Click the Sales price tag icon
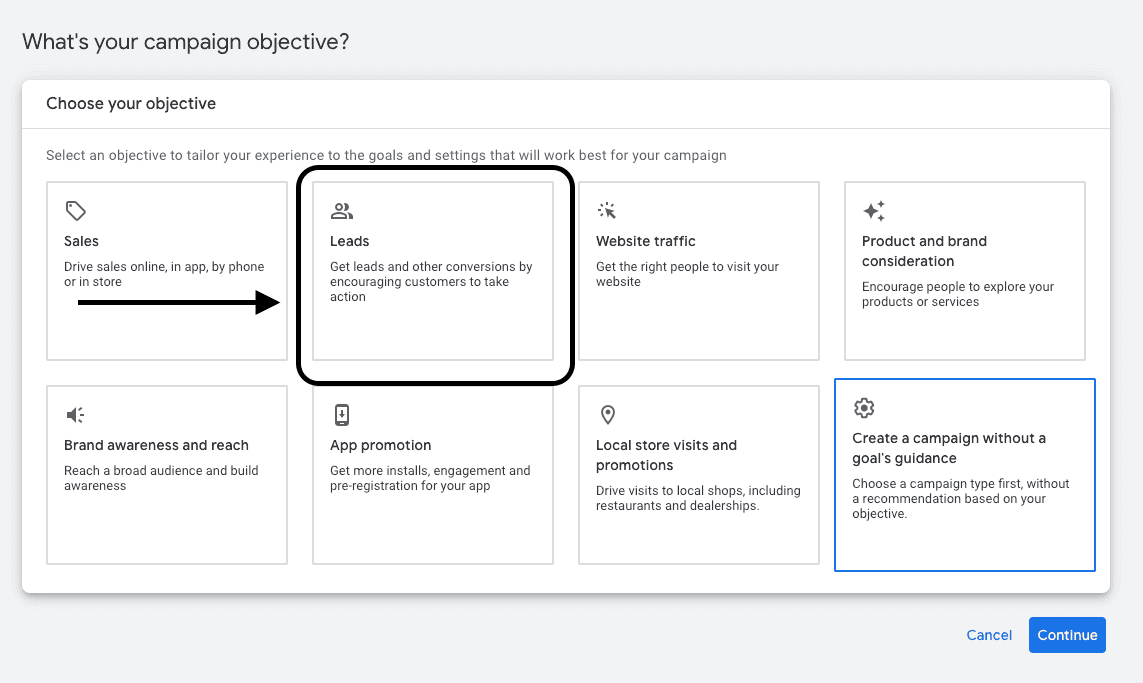Viewport: 1143px width, 683px height. tap(76, 211)
